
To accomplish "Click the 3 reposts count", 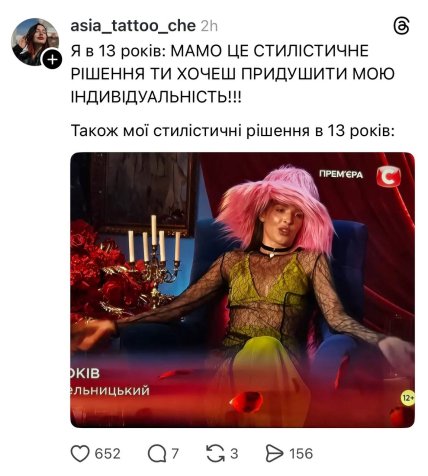I will (x=234, y=454).
